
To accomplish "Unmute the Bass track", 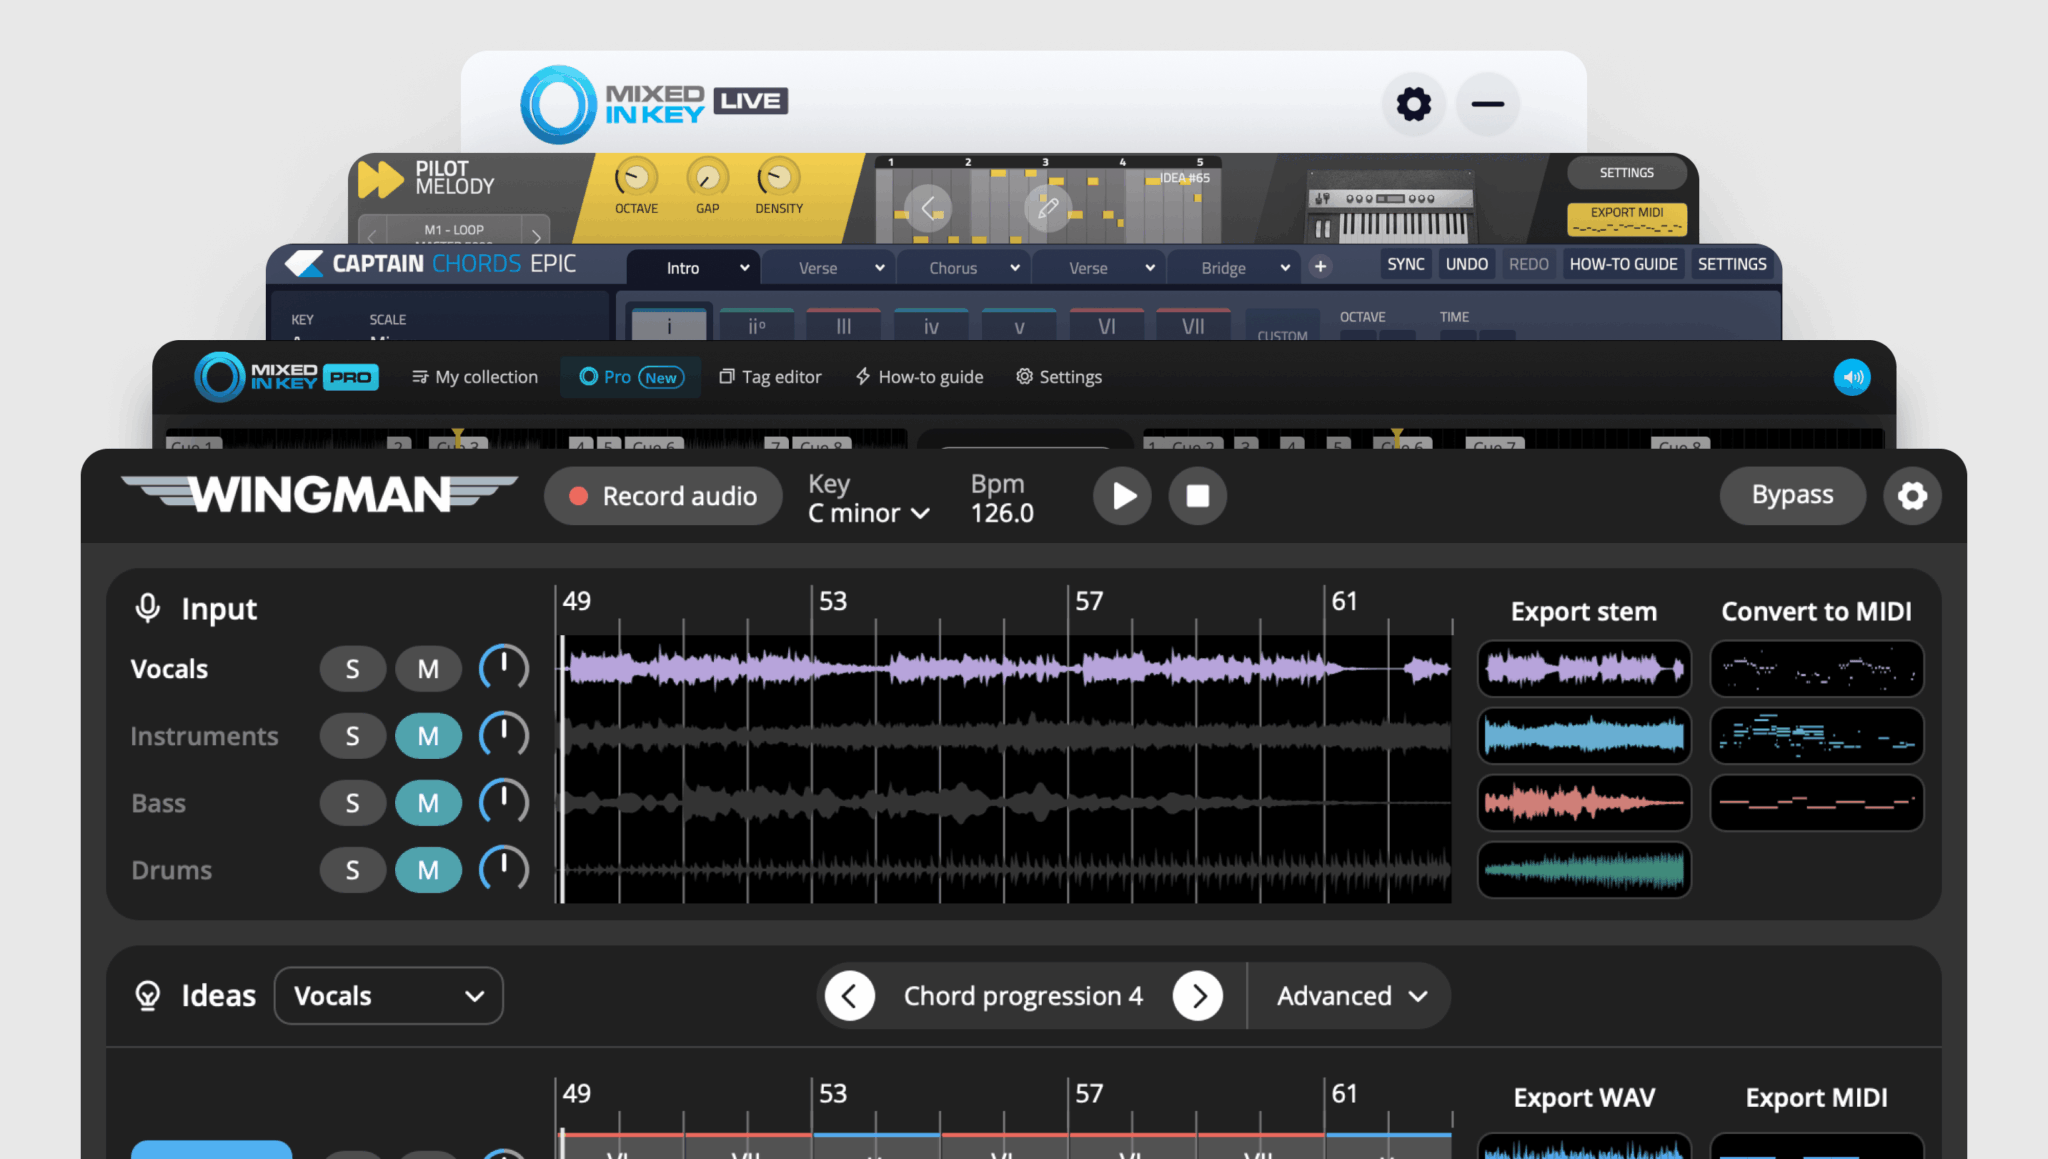I will click(x=428, y=803).
